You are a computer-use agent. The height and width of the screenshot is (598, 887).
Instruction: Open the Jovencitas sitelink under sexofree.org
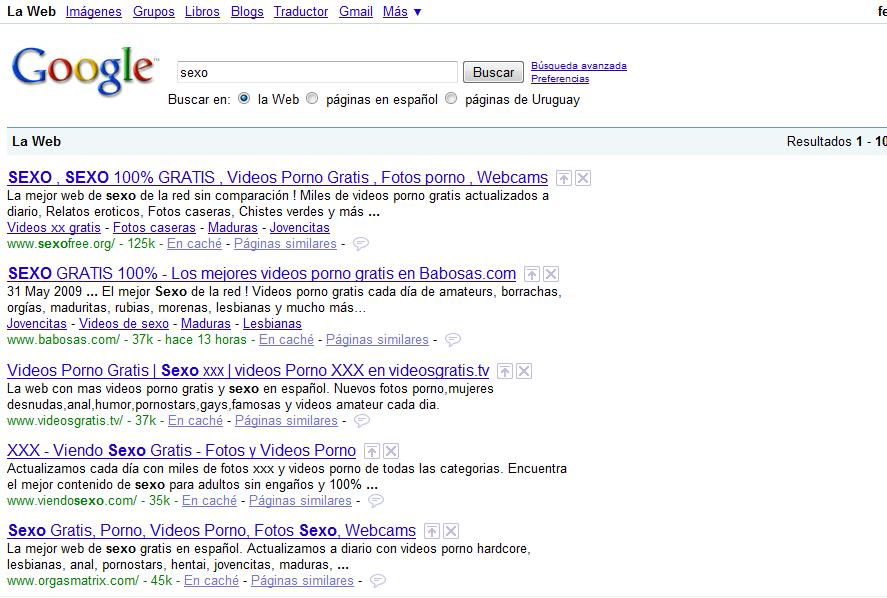coord(300,228)
